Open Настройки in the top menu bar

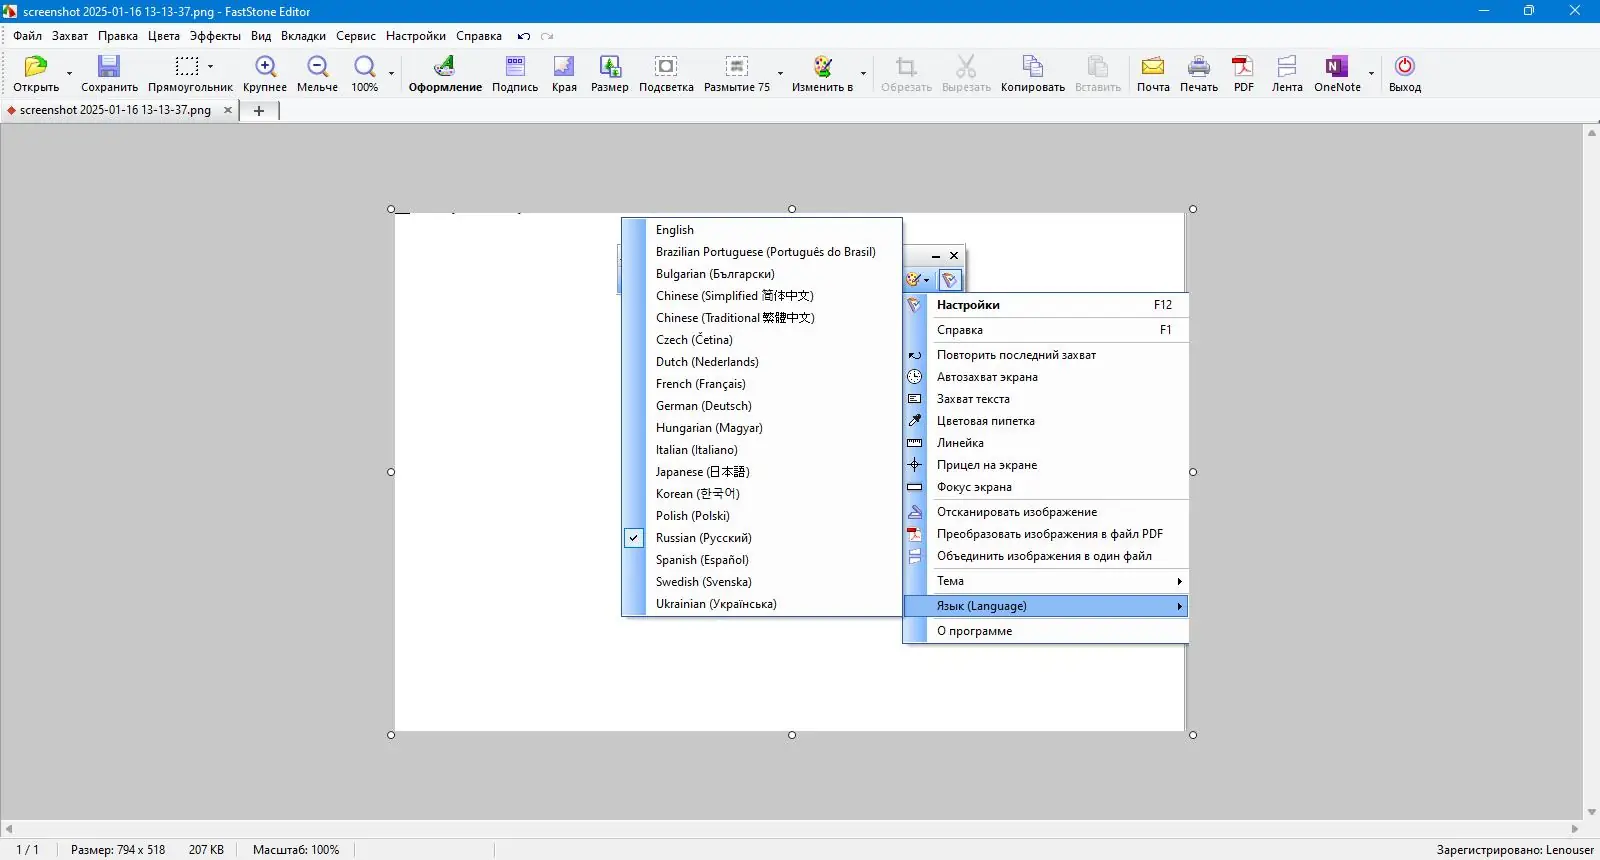416,36
